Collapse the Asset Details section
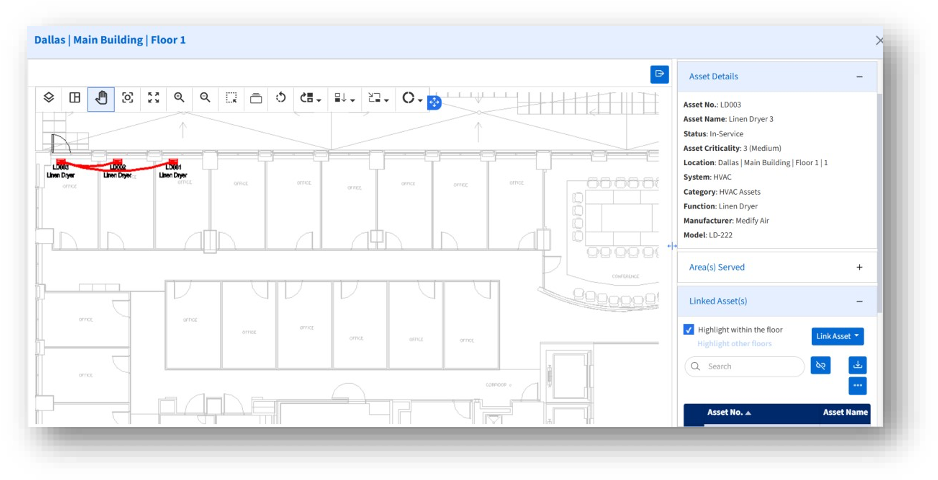 tap(859, 76)
